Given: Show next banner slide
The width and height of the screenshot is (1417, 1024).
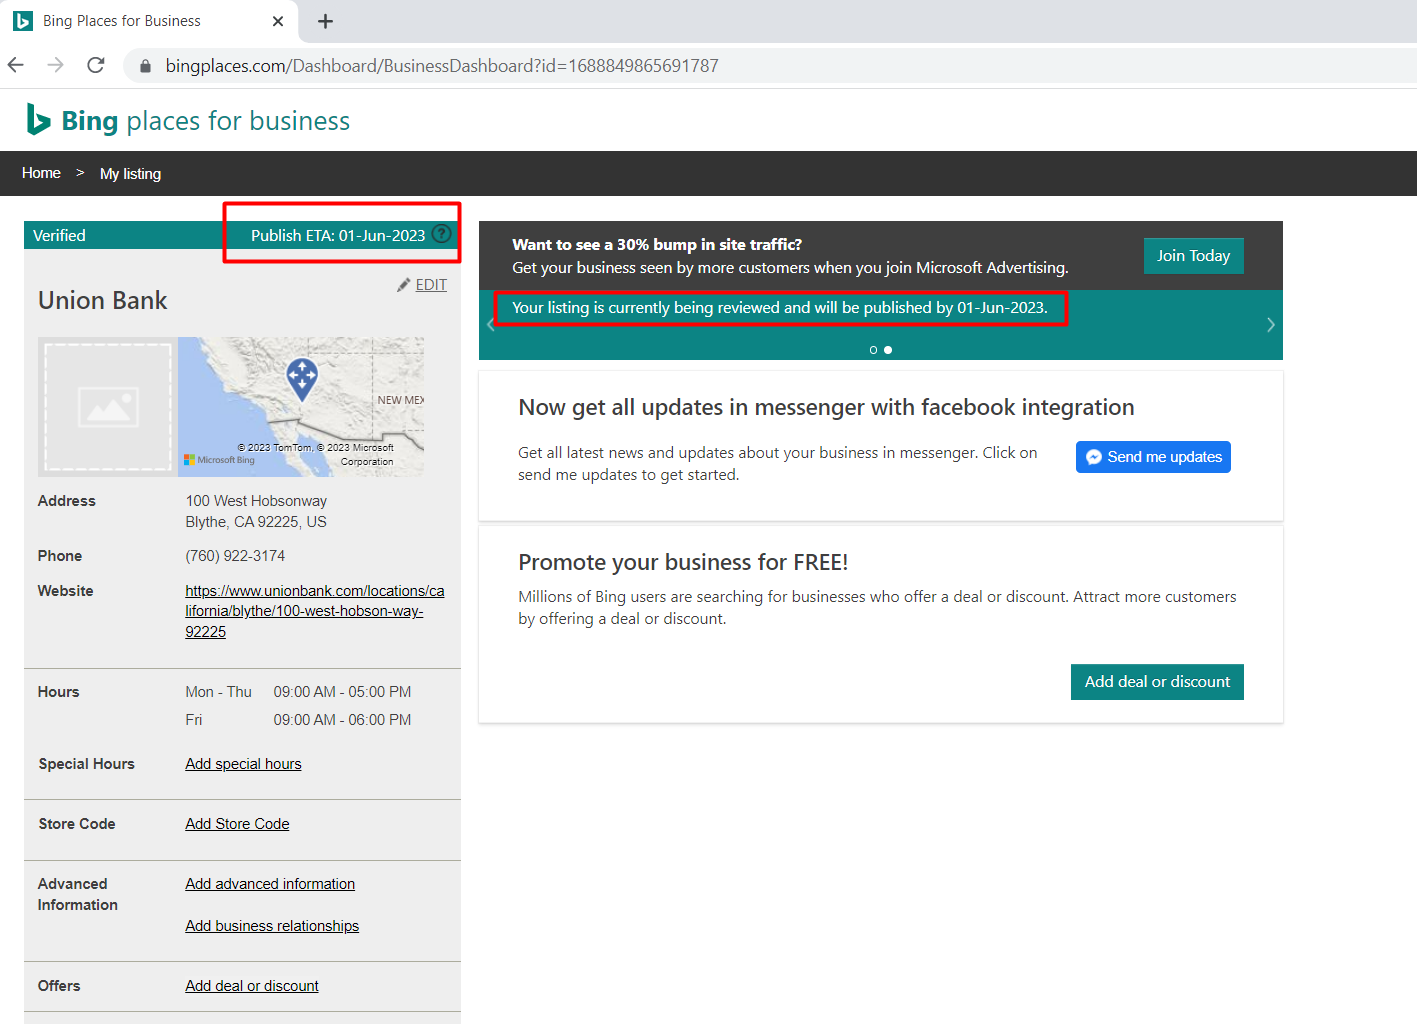Looking at the screenshot, I should 1270,325.
